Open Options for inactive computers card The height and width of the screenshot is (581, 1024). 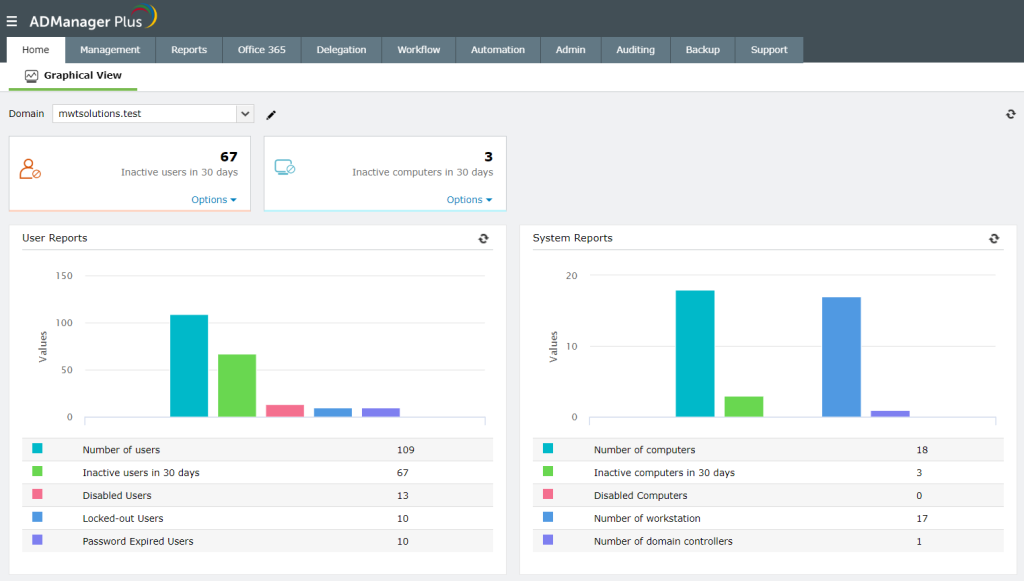469,199
